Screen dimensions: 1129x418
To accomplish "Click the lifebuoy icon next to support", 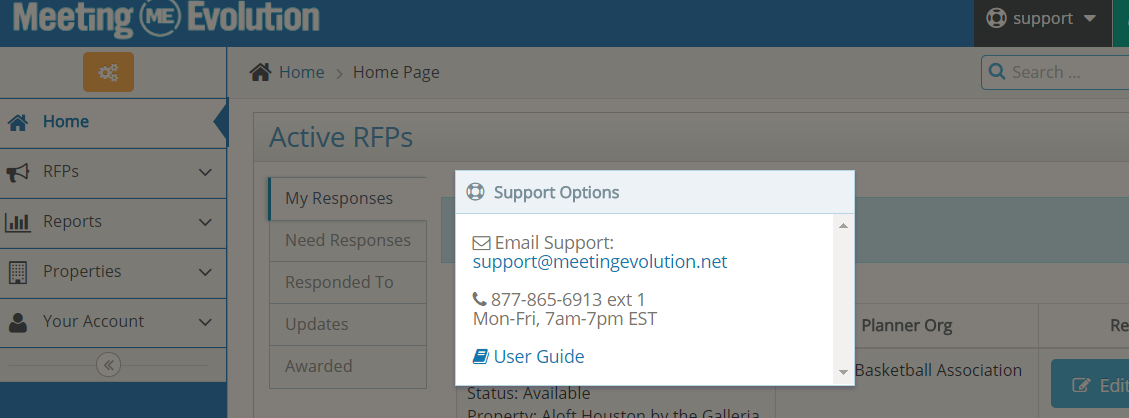I will click(x=996, y=19).
